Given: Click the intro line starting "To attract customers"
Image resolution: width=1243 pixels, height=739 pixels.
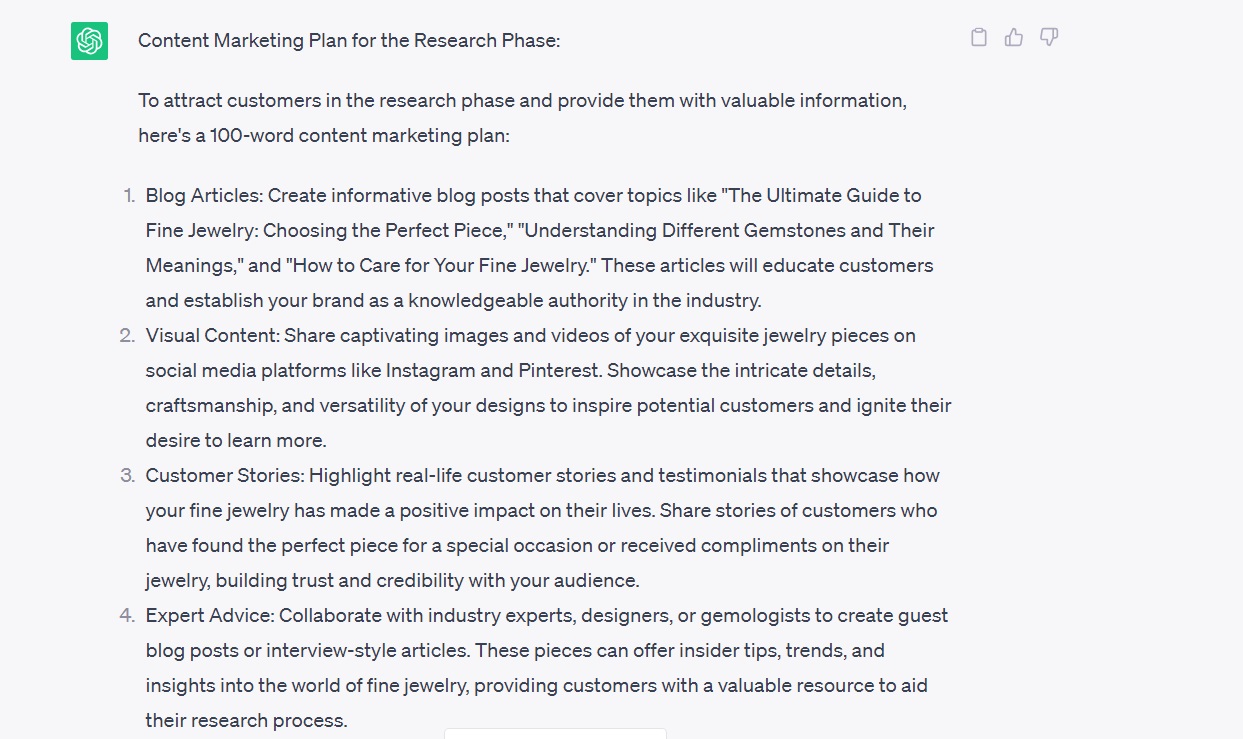Looking at the screenshot, I should click(522, 101).
